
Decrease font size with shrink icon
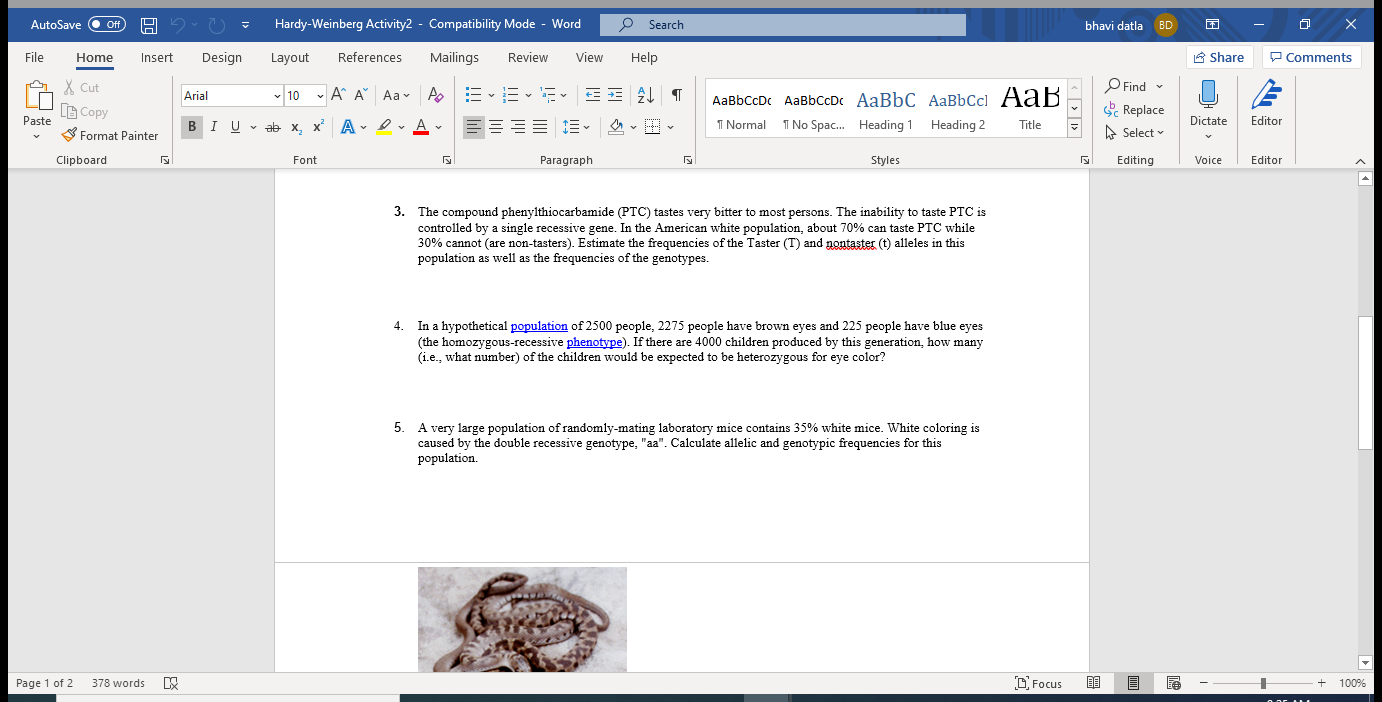pyautogui.click(x=360, y=96)
